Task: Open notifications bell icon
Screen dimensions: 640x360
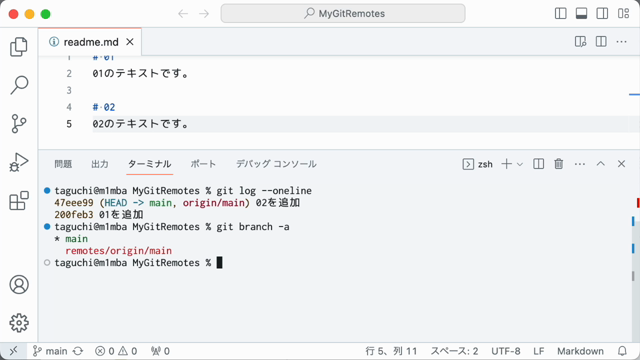Action: coord(622,351)
